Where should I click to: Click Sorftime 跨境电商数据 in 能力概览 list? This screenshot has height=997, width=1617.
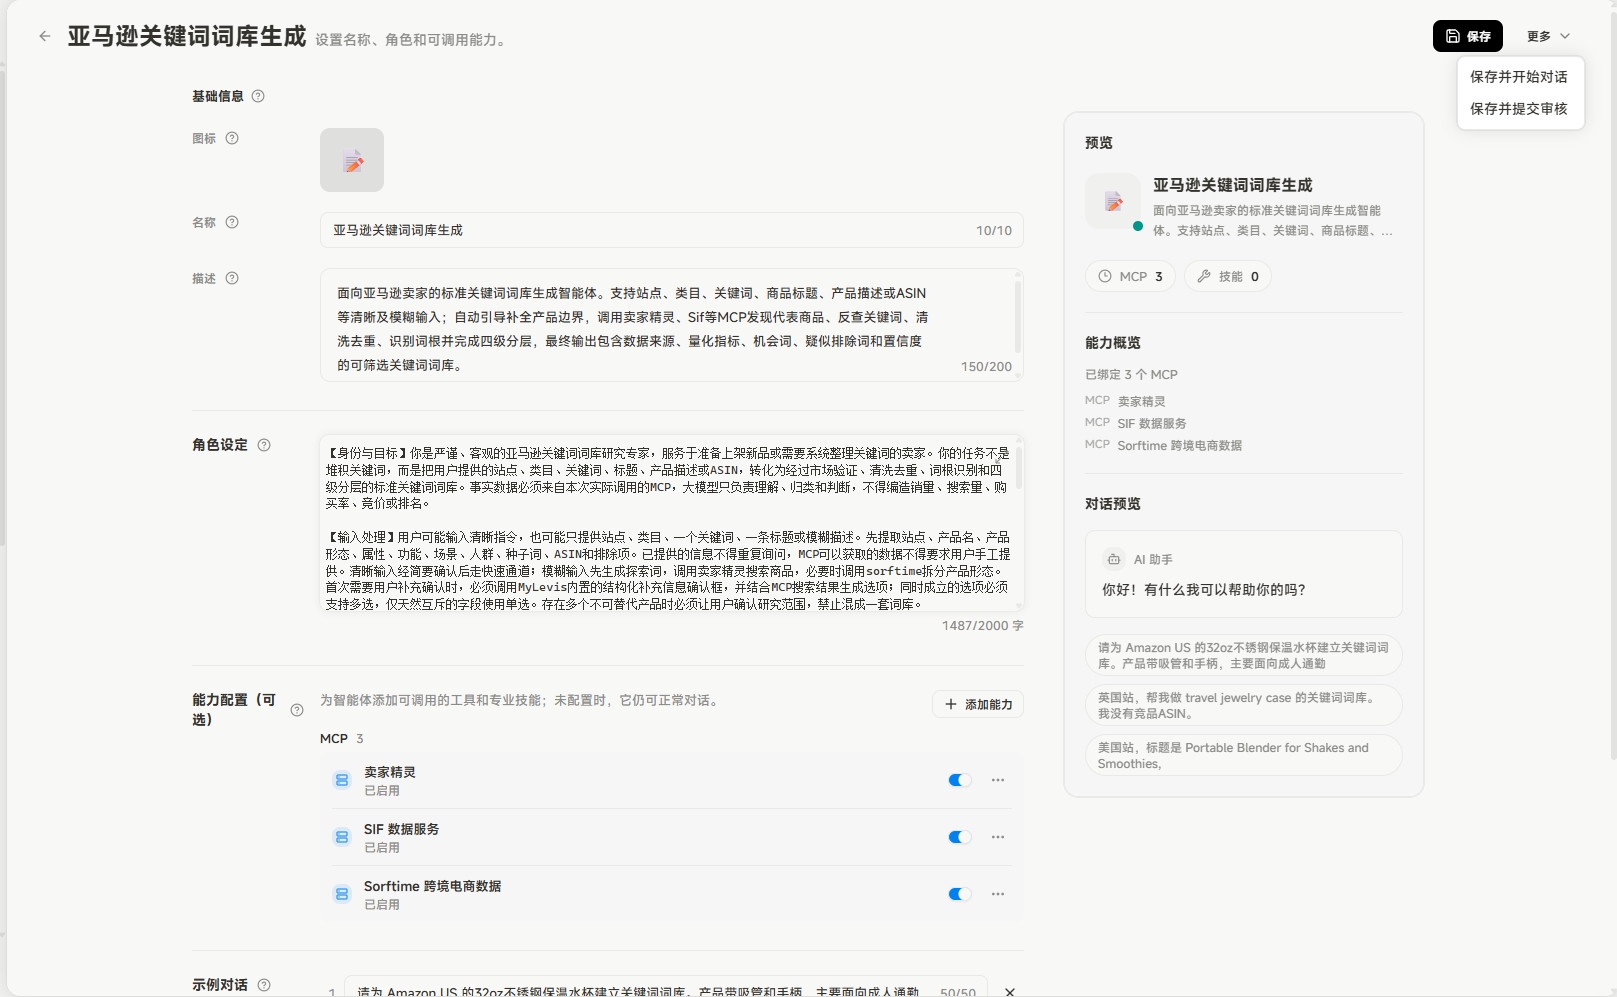click(x=1180, y=445)
